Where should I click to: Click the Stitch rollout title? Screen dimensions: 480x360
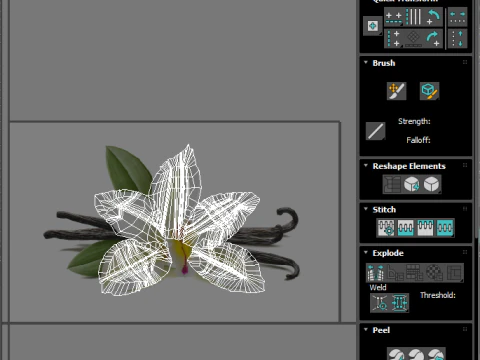coord(384,209)
